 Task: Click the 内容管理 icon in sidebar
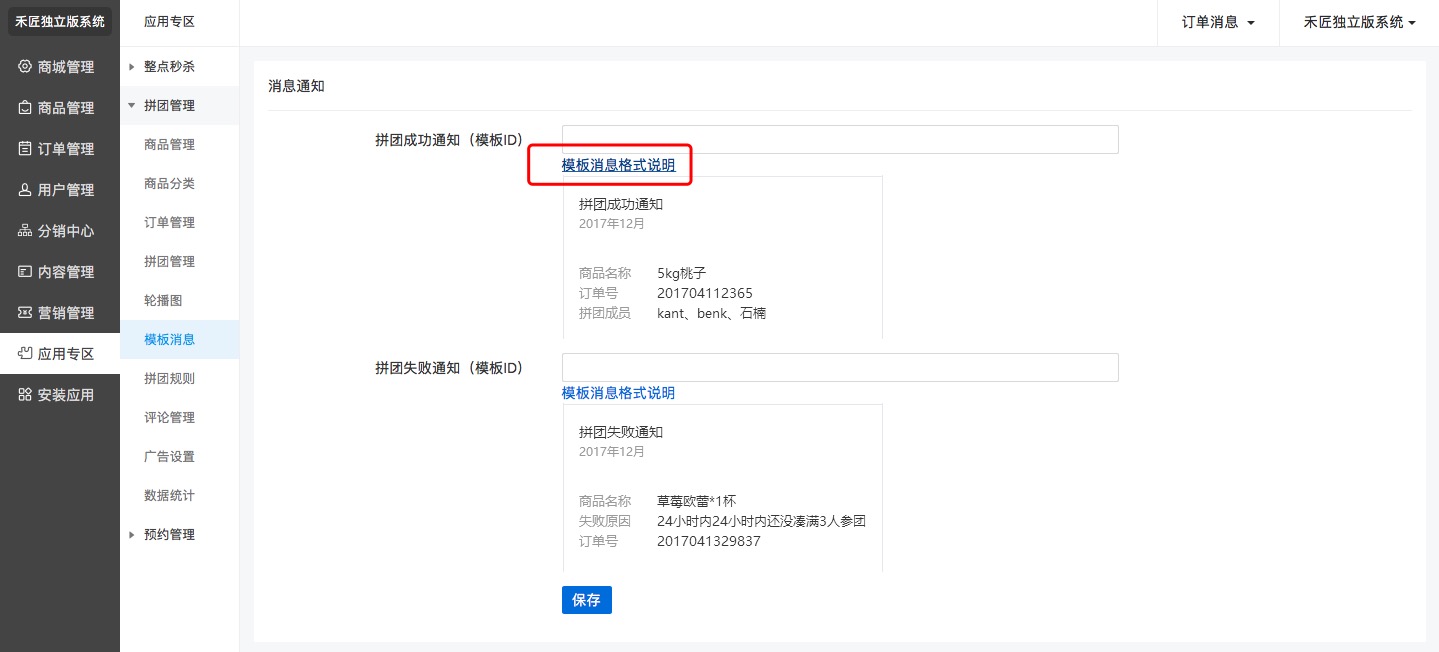(25, 272)
